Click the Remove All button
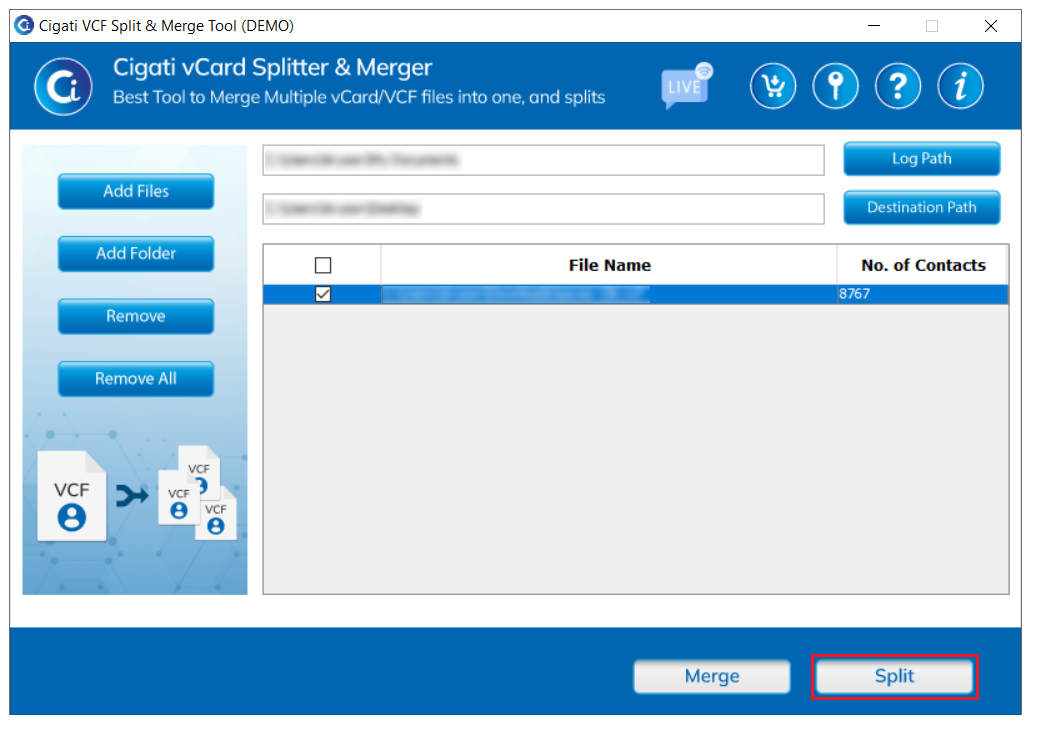 click(x=136, y=379)
